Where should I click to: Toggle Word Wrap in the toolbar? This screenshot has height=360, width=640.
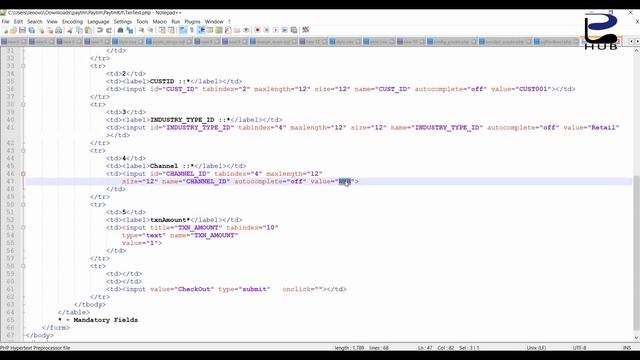tap(182, 30)
